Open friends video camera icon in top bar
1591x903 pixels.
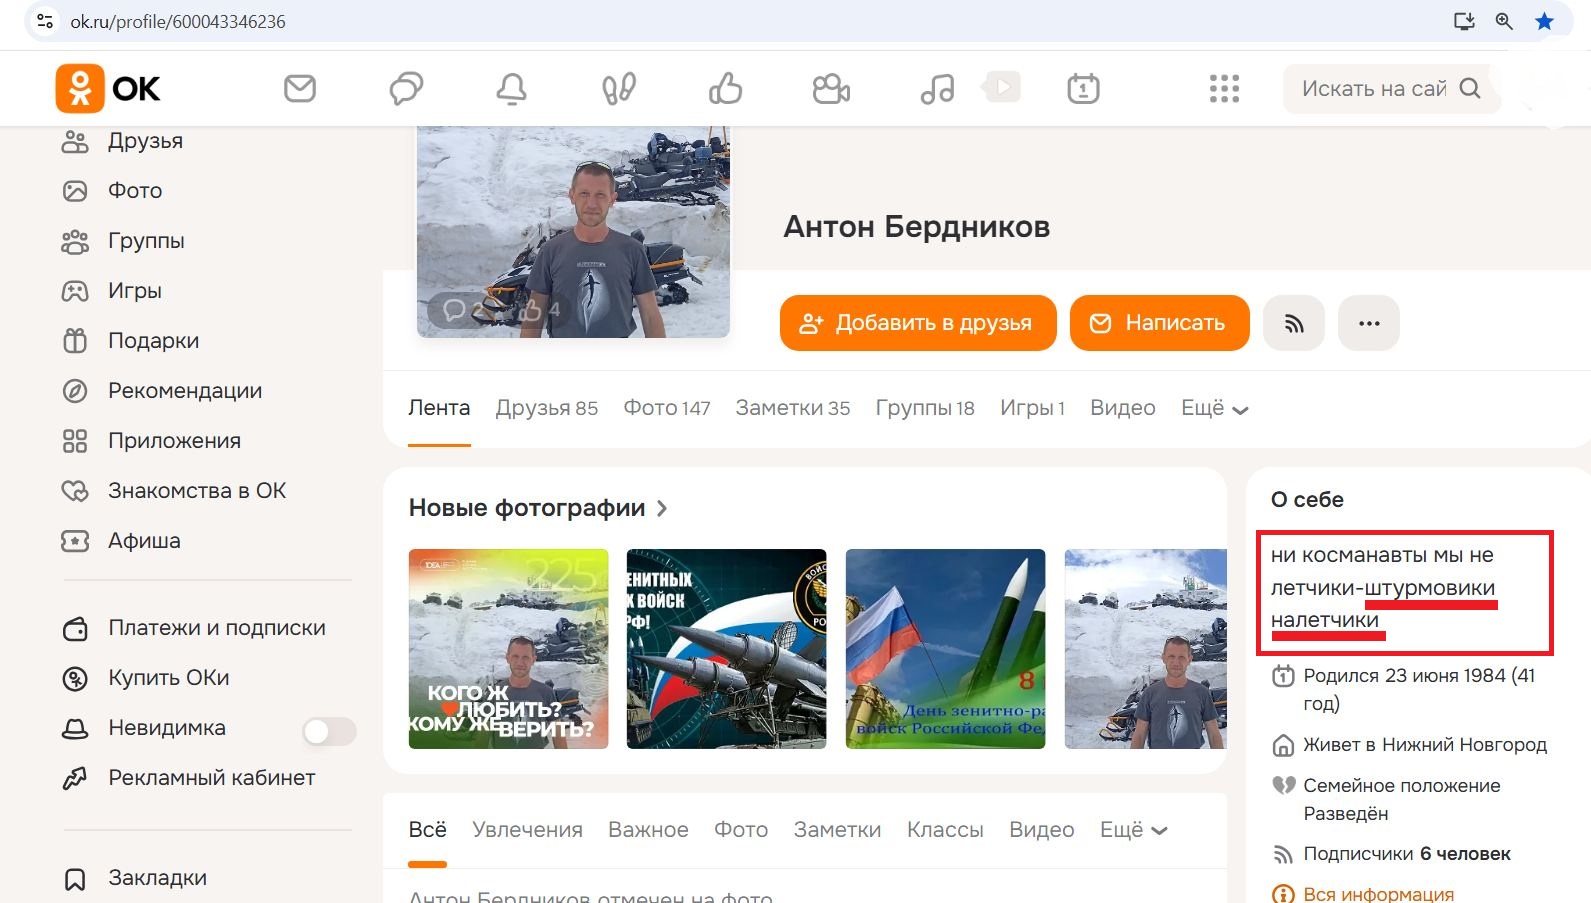click(x=831, y=88)
